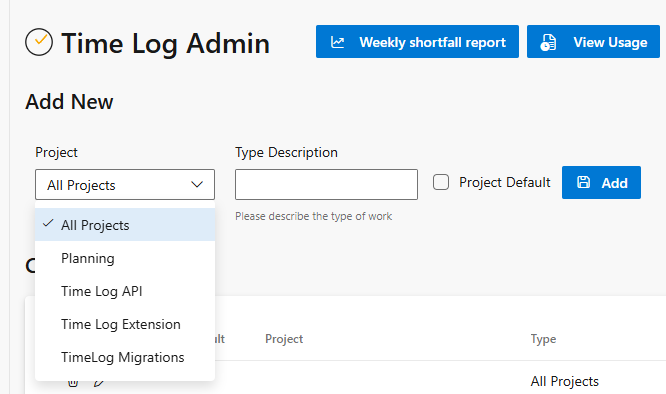Click the Time Log Admin heading
This screenshot has width=666, height=394.
pyautogui.click(x=165, y=43)
